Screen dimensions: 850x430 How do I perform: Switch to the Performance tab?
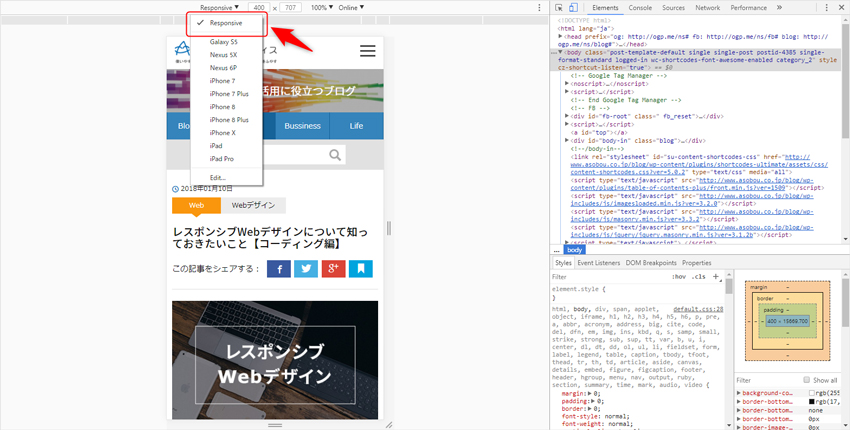tap(749, 8)
